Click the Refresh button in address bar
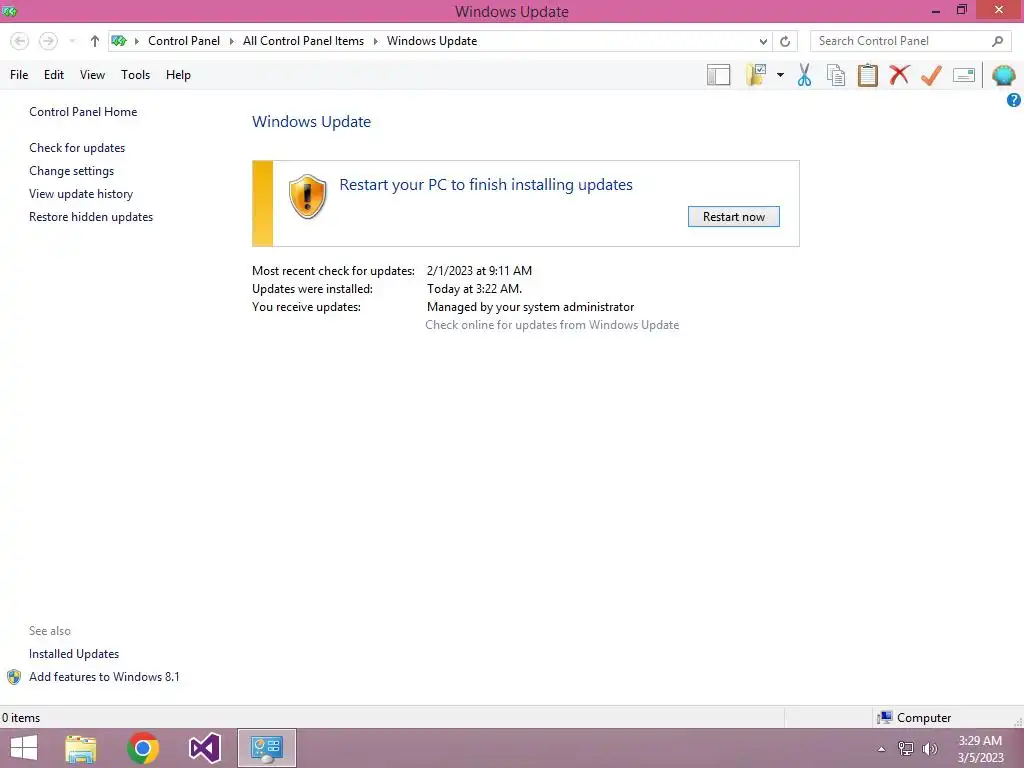Screen dimensions: 1024x768 tap(785, 41)
